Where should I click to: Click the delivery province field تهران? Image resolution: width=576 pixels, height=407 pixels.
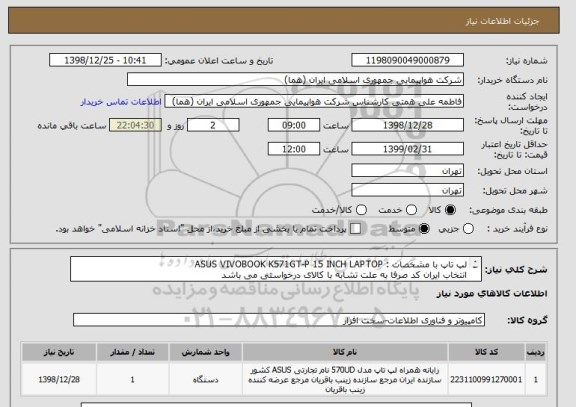pos(407,170)
